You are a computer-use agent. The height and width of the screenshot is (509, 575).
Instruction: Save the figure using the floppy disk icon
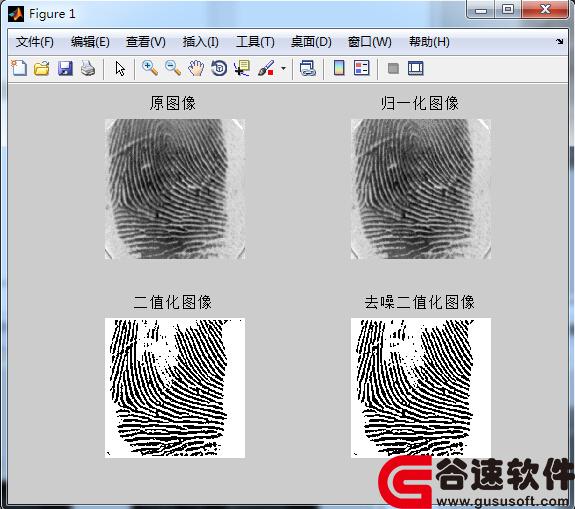point(65,68)
